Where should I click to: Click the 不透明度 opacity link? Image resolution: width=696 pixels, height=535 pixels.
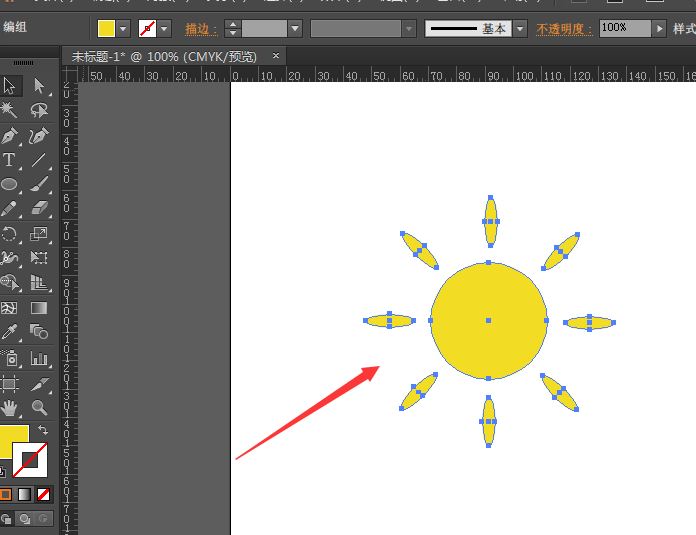pyautogui.click(x=564, y=29)
